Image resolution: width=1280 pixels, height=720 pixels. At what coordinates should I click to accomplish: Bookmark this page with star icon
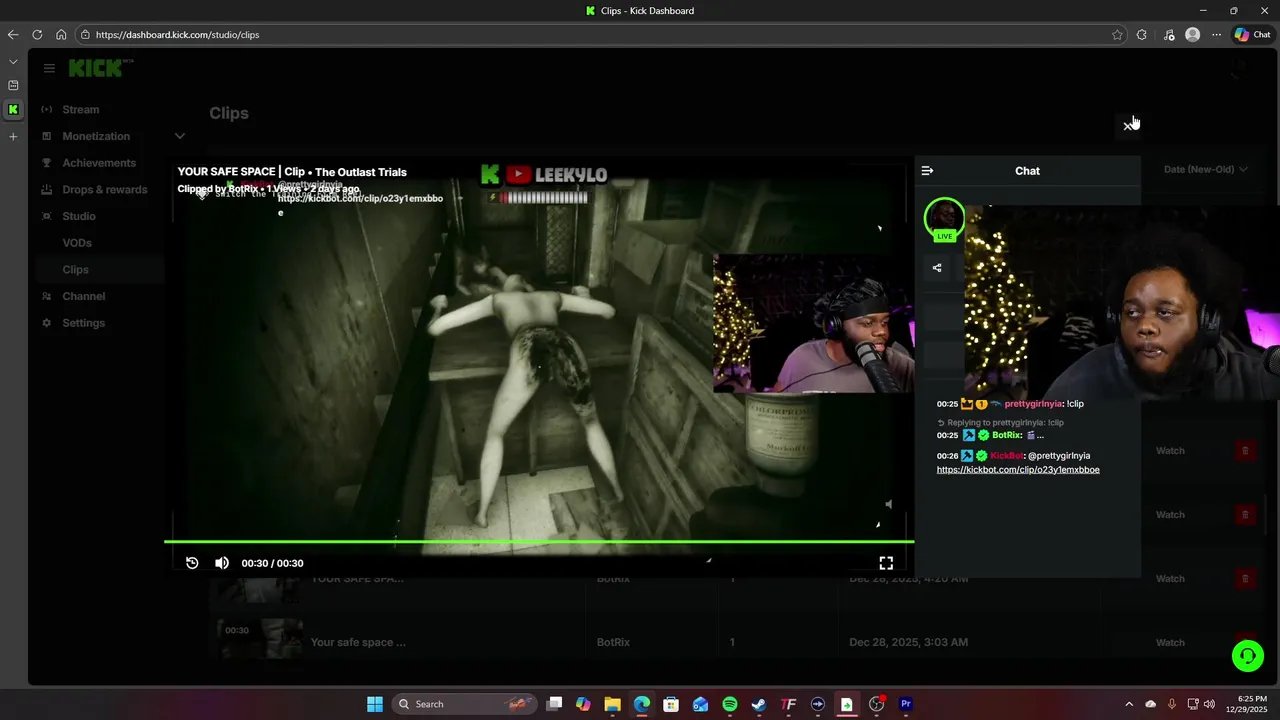point(1117,34)
